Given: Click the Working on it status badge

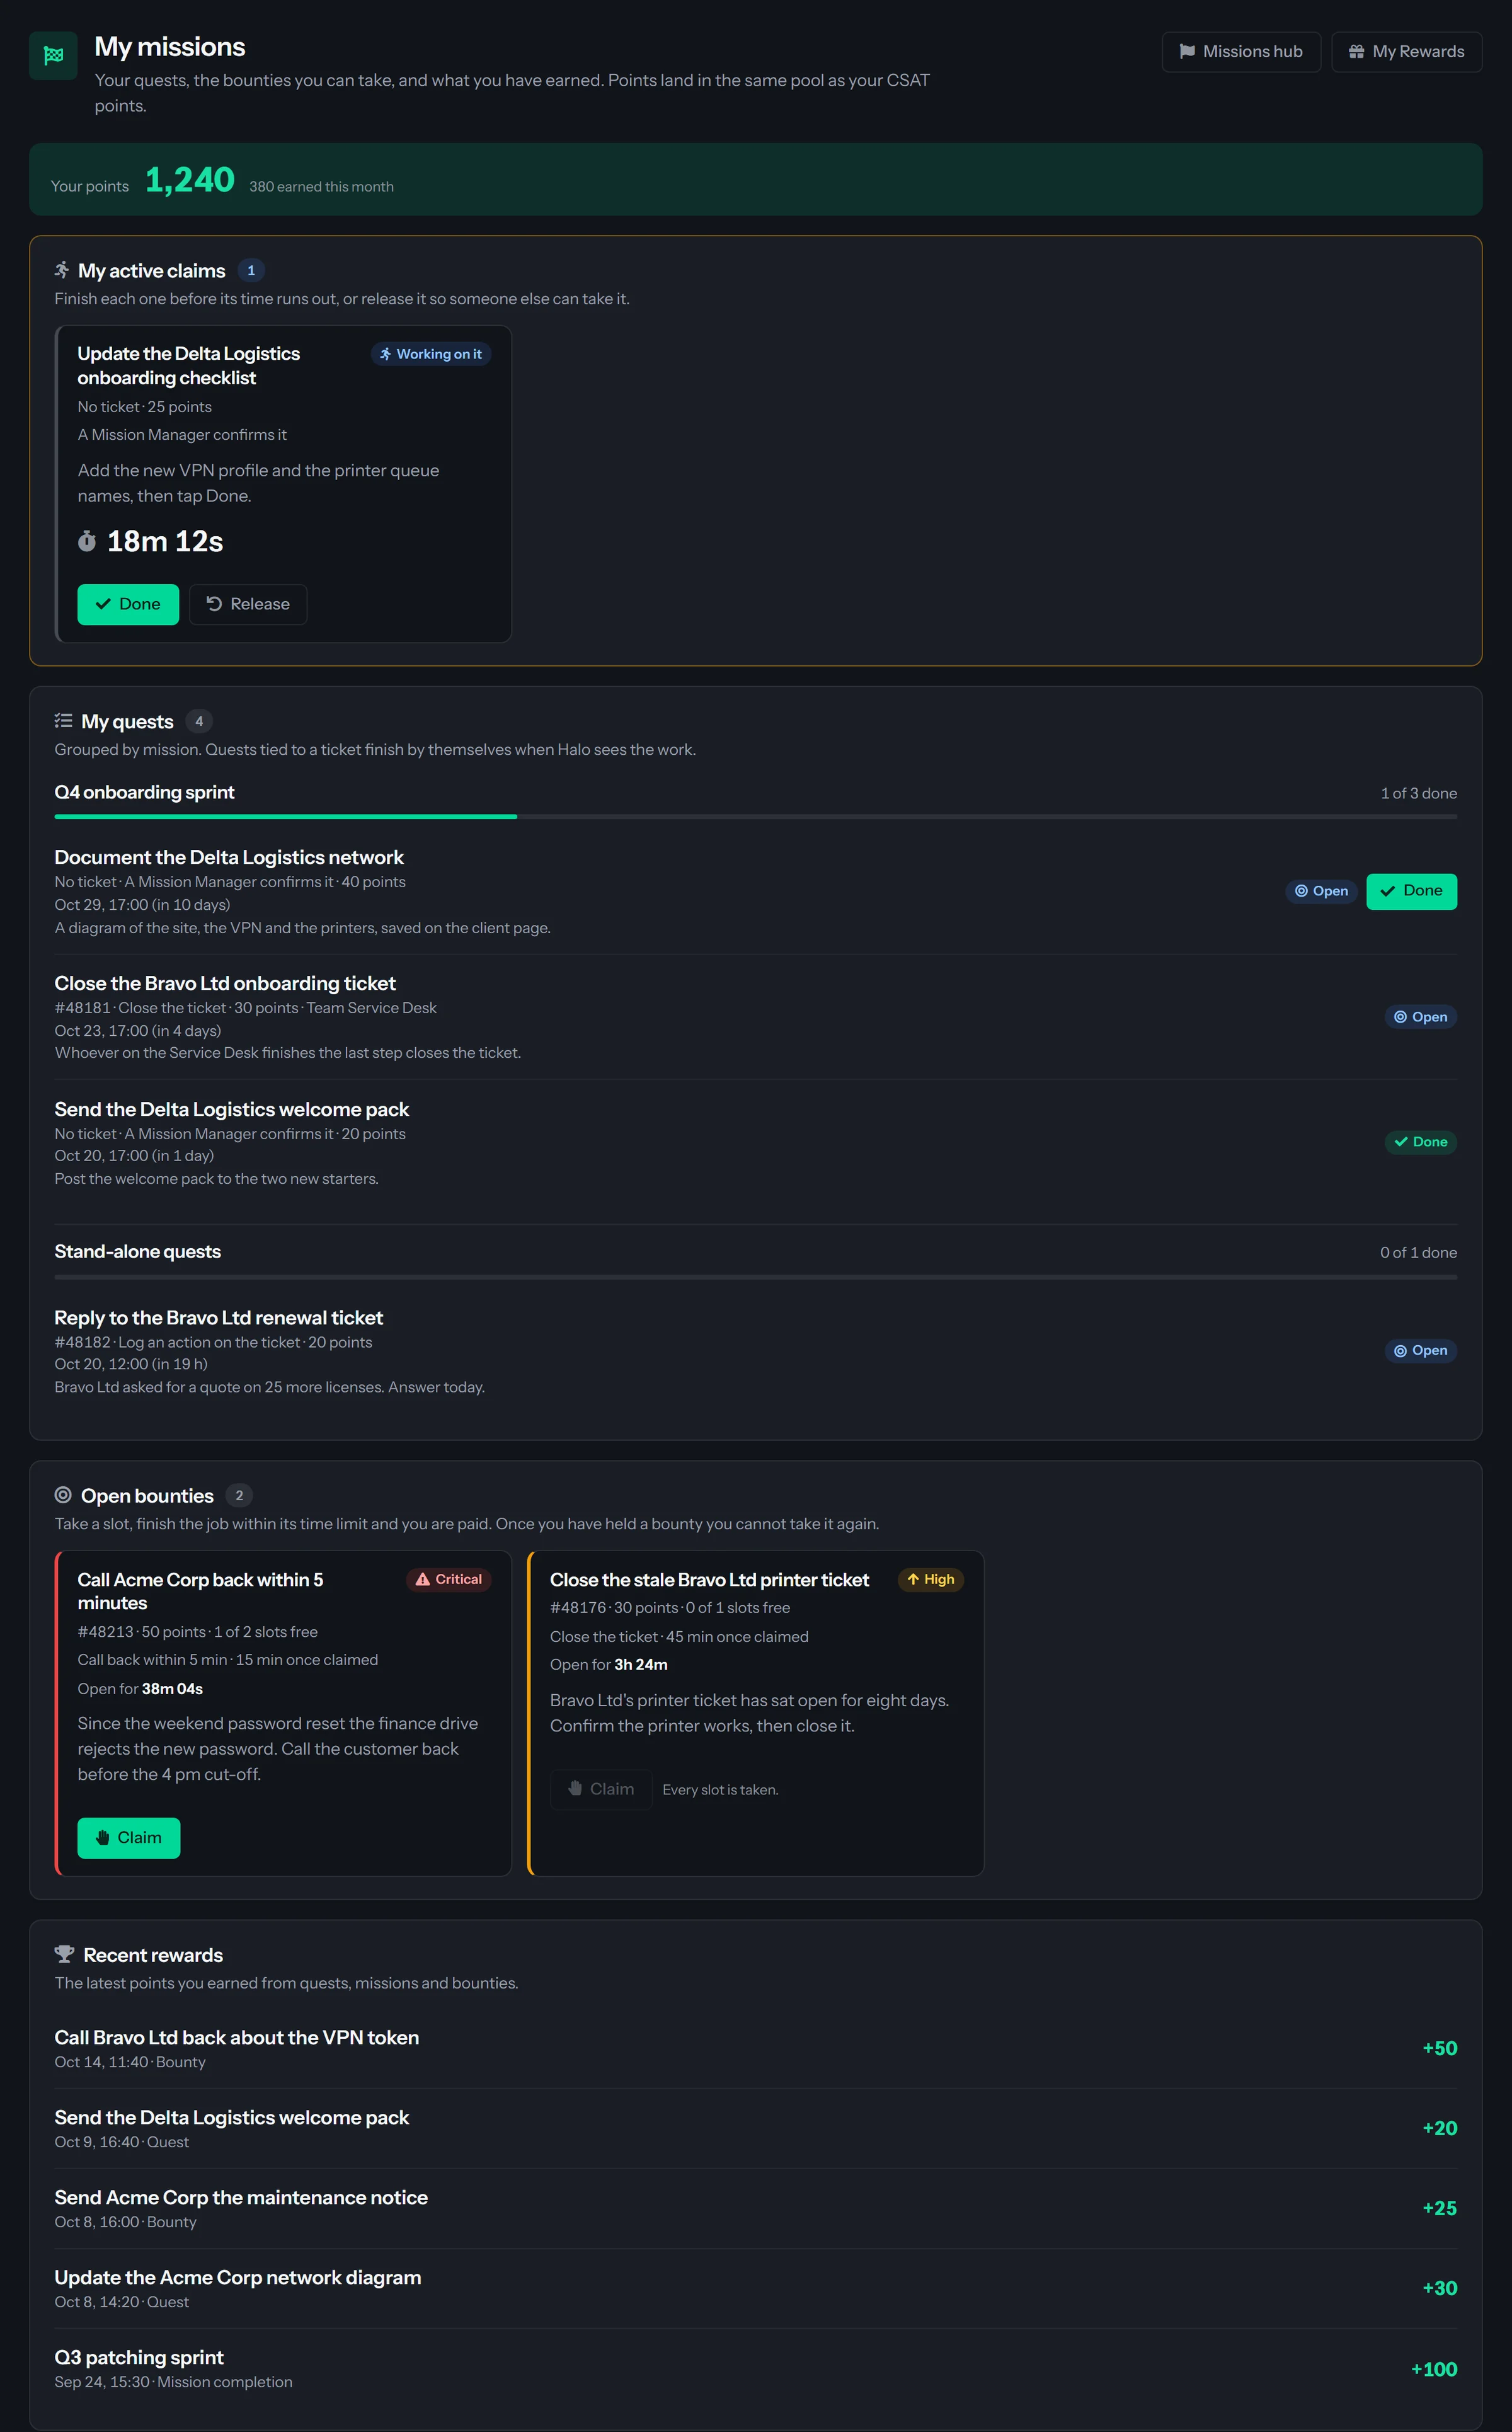Looking at the screenshot, I should (431, 354).
